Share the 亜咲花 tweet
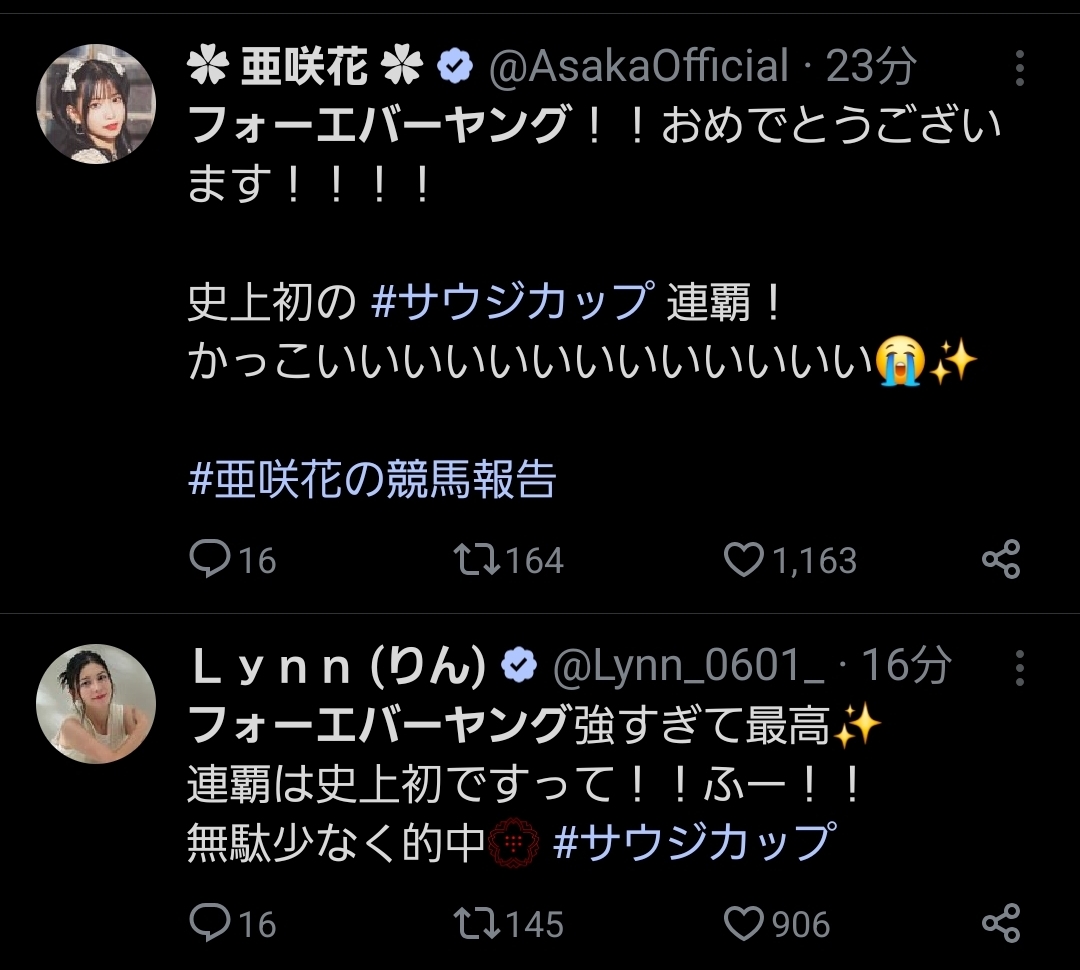Screen dimensions: 1080x970 (1000, 559)
